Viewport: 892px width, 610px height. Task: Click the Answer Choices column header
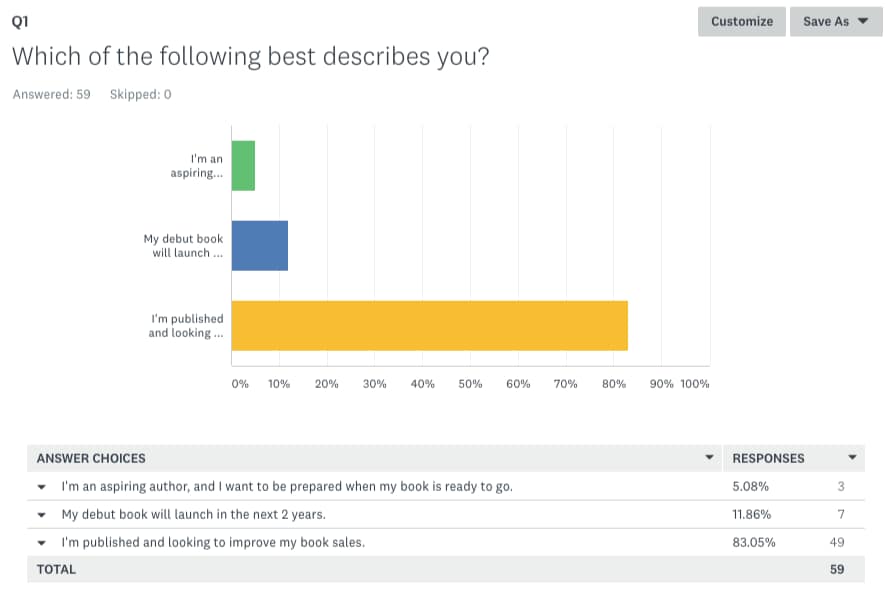pos(91,458)
